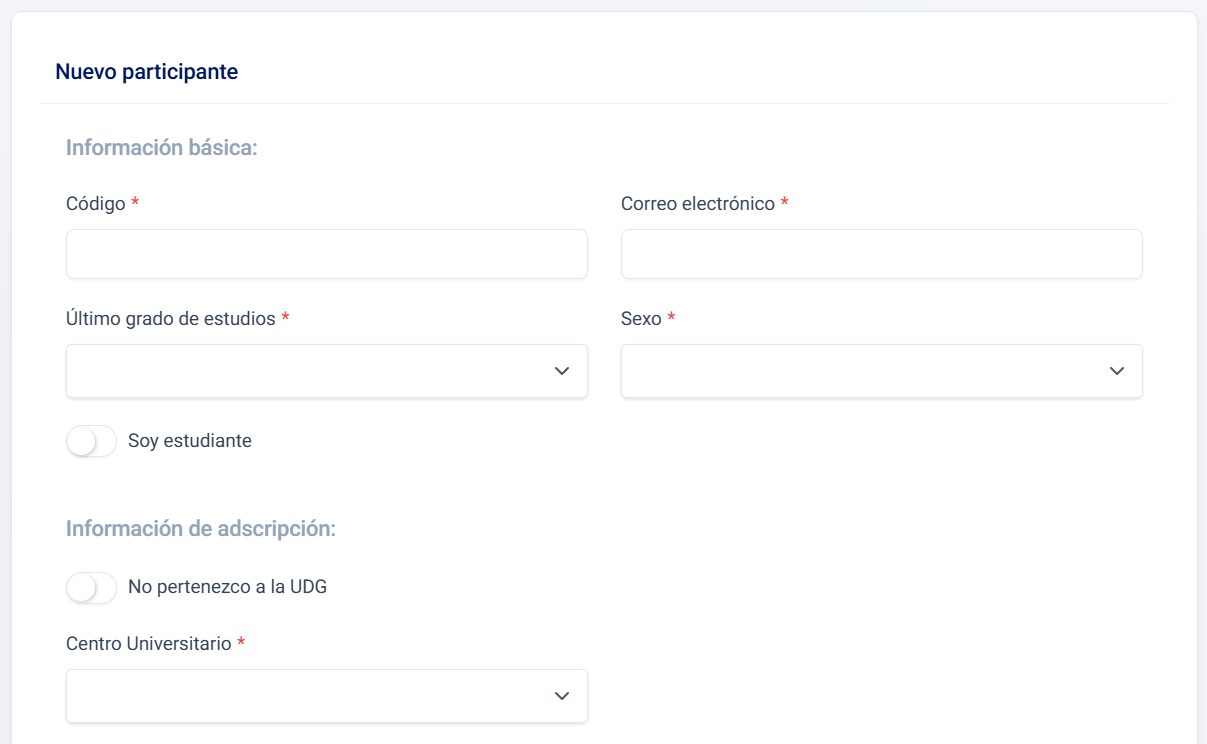The height and width of the screenshot is (744, 1207).
Task: Focus the Código text field
Action: click(326, 254)
